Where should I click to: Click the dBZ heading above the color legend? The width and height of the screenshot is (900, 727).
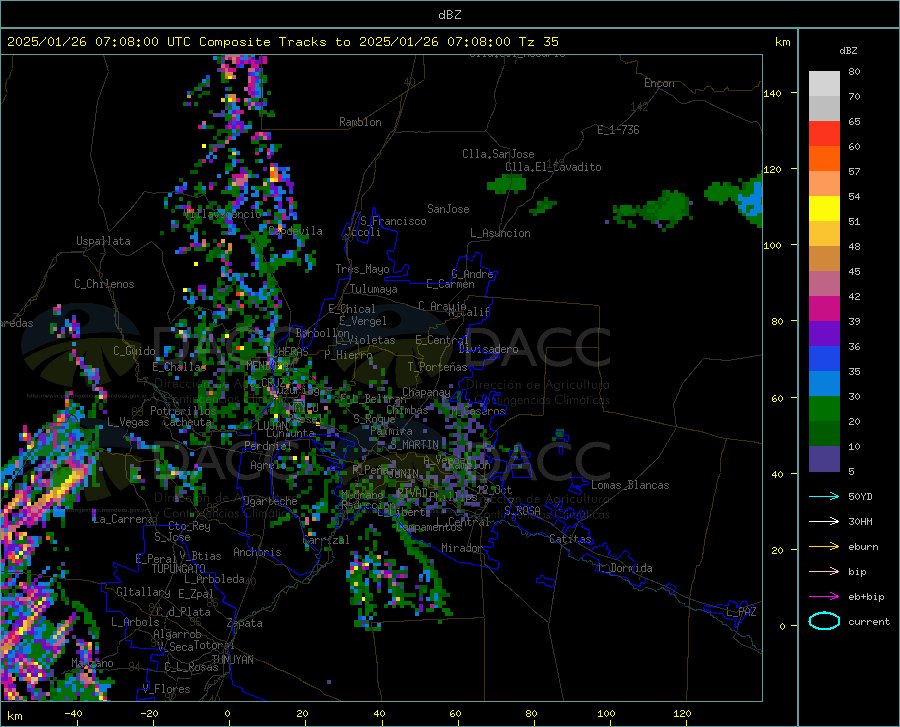[x=848, y=50]
